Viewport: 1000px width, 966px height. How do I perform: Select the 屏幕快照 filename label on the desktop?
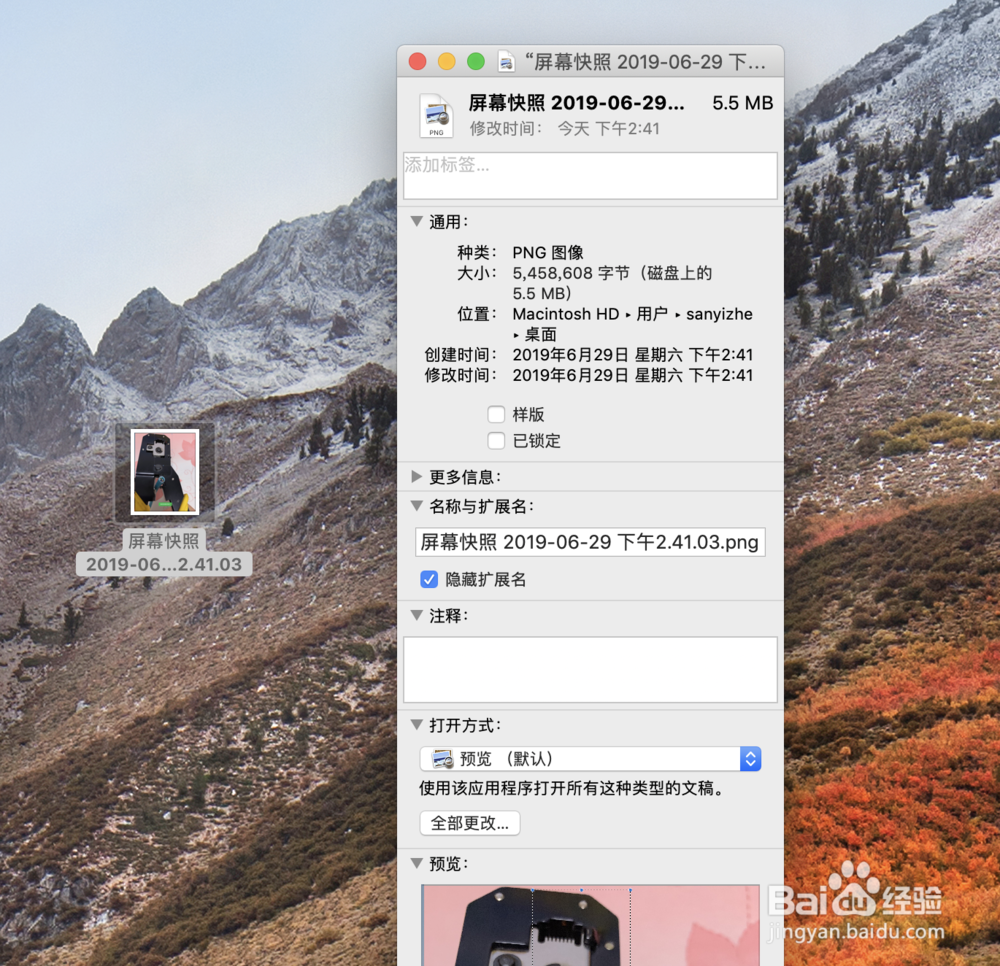(164, 553)
